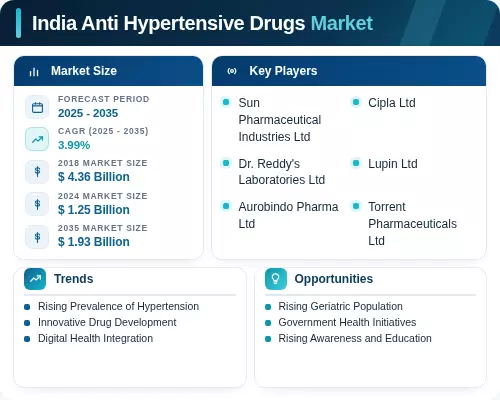Click the 2018 MARKET SIZE label
Image resolution: width=500 pixels, height=400 pixels.
point(103,163)
